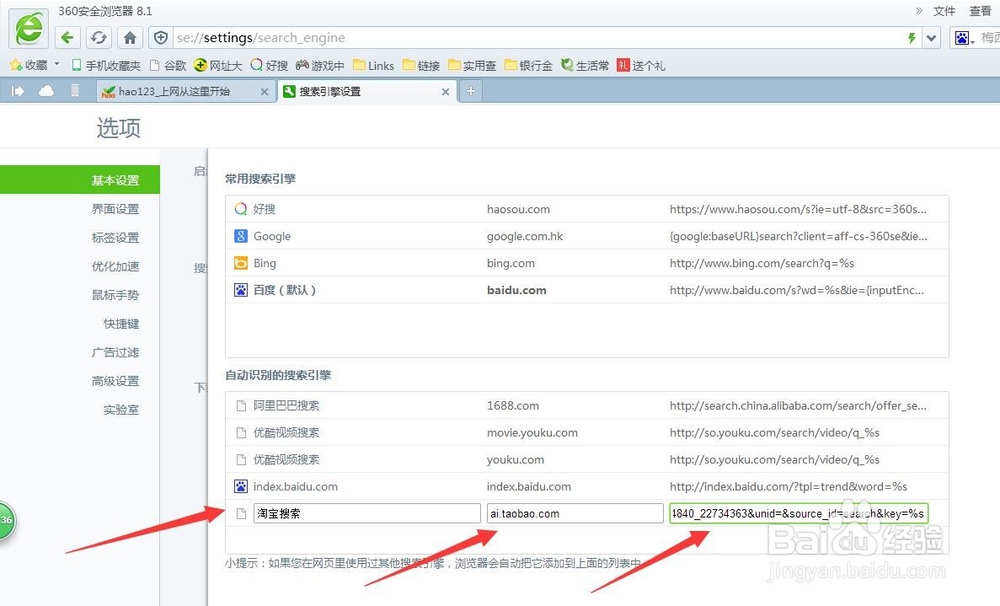Image resolution: width=1000 pixels, height=606 pixels.
Task: Open Baidu paw search engine selector
Action: click(x=964, y=38)
